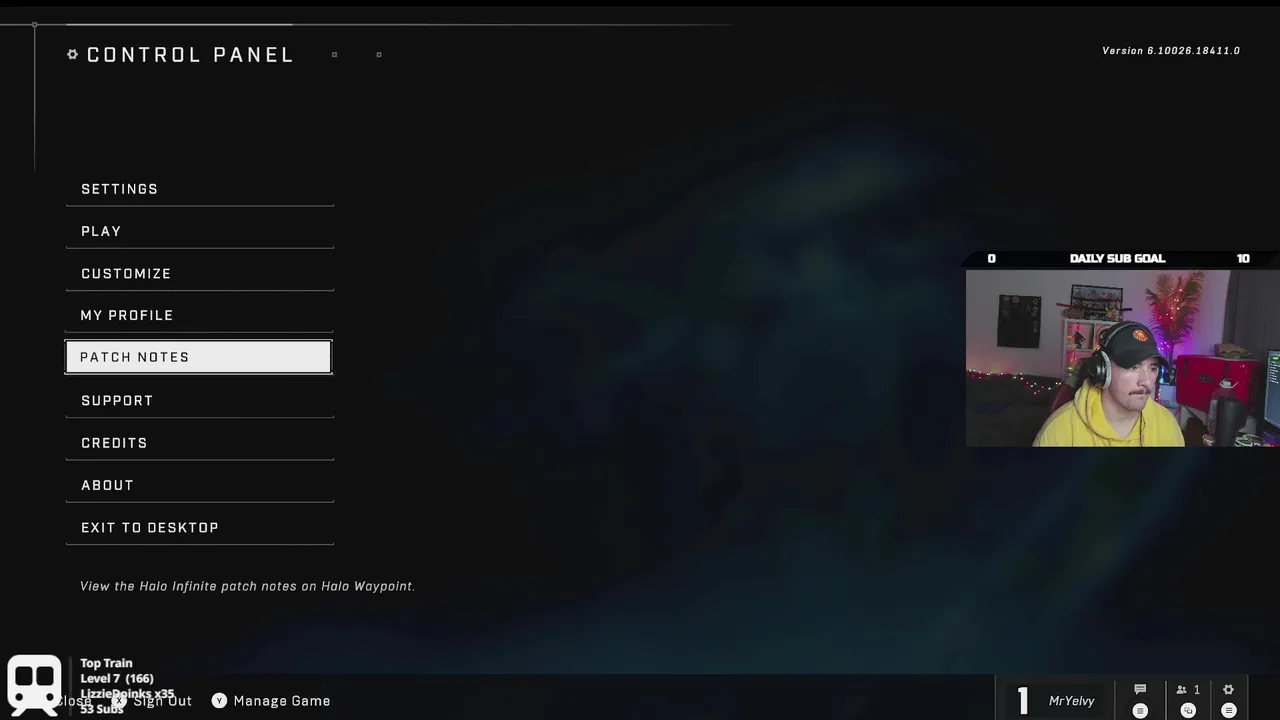The image size is (1280, 720).
Task: Select the MrYelvy player nameplate
Action: point(1071,701)
